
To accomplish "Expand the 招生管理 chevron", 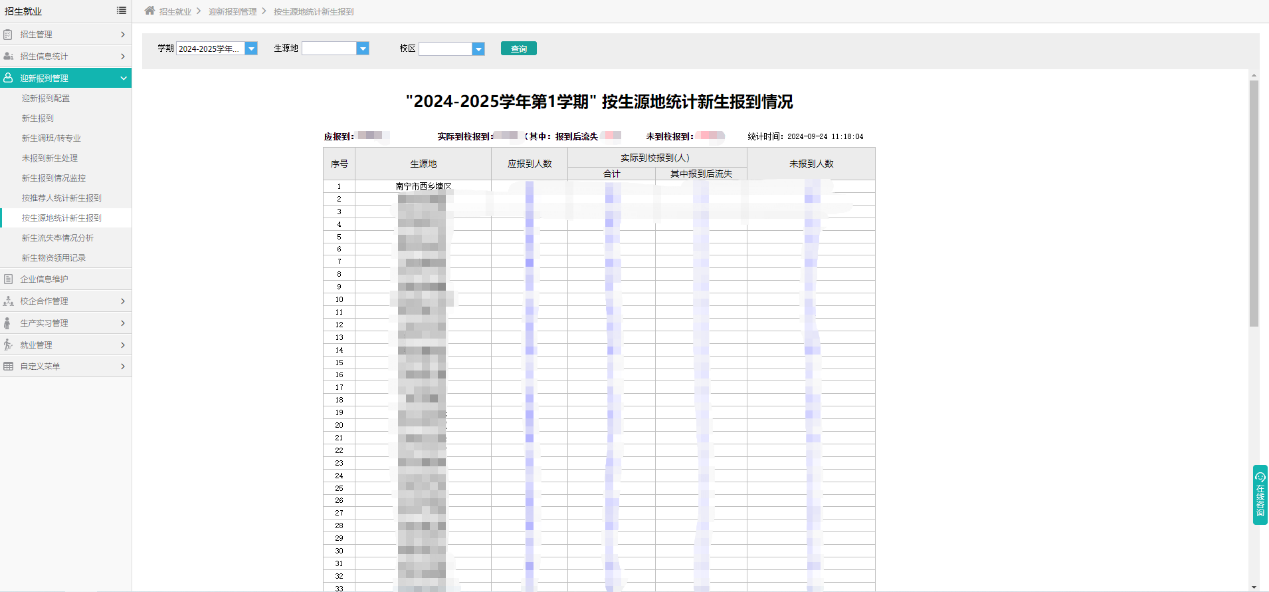I will [122, 34].
